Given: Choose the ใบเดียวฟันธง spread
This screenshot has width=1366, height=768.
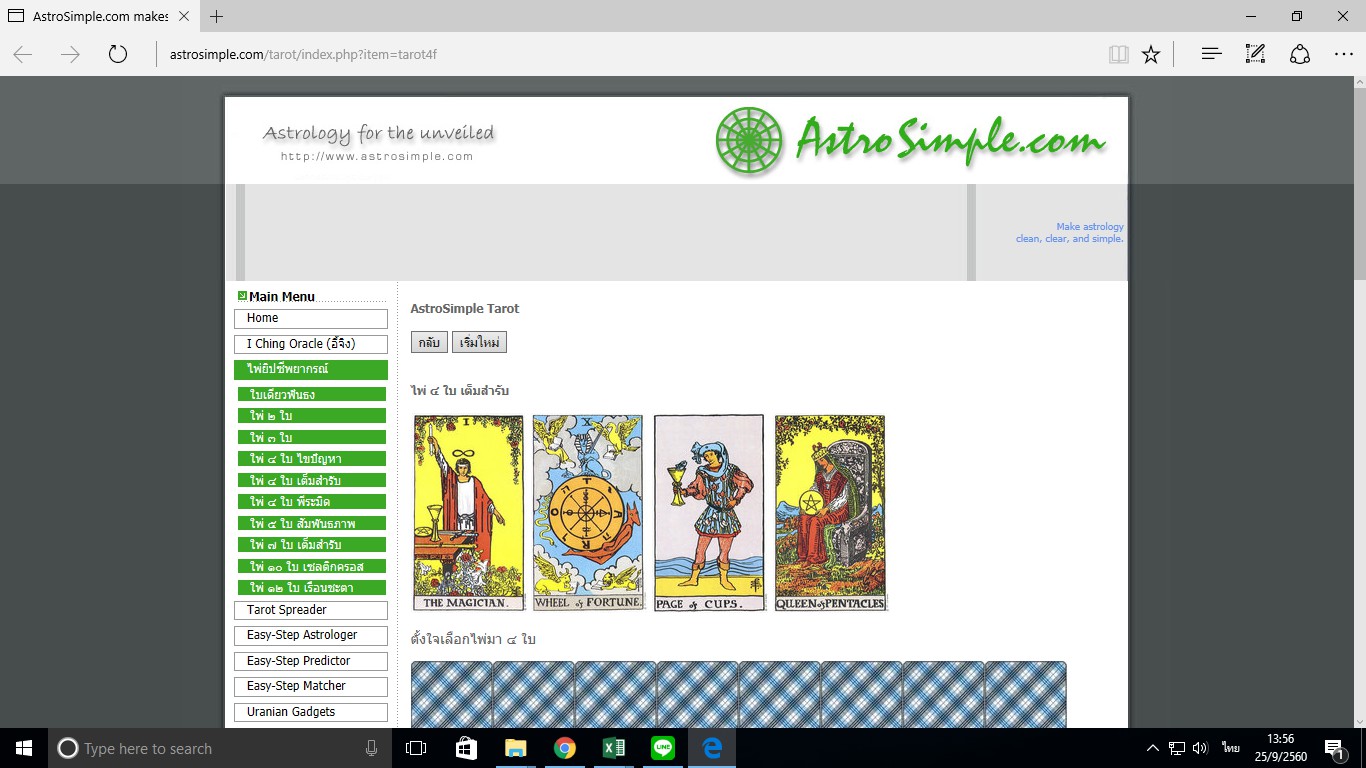Looking at the screenshot, I should pos(312,394).
